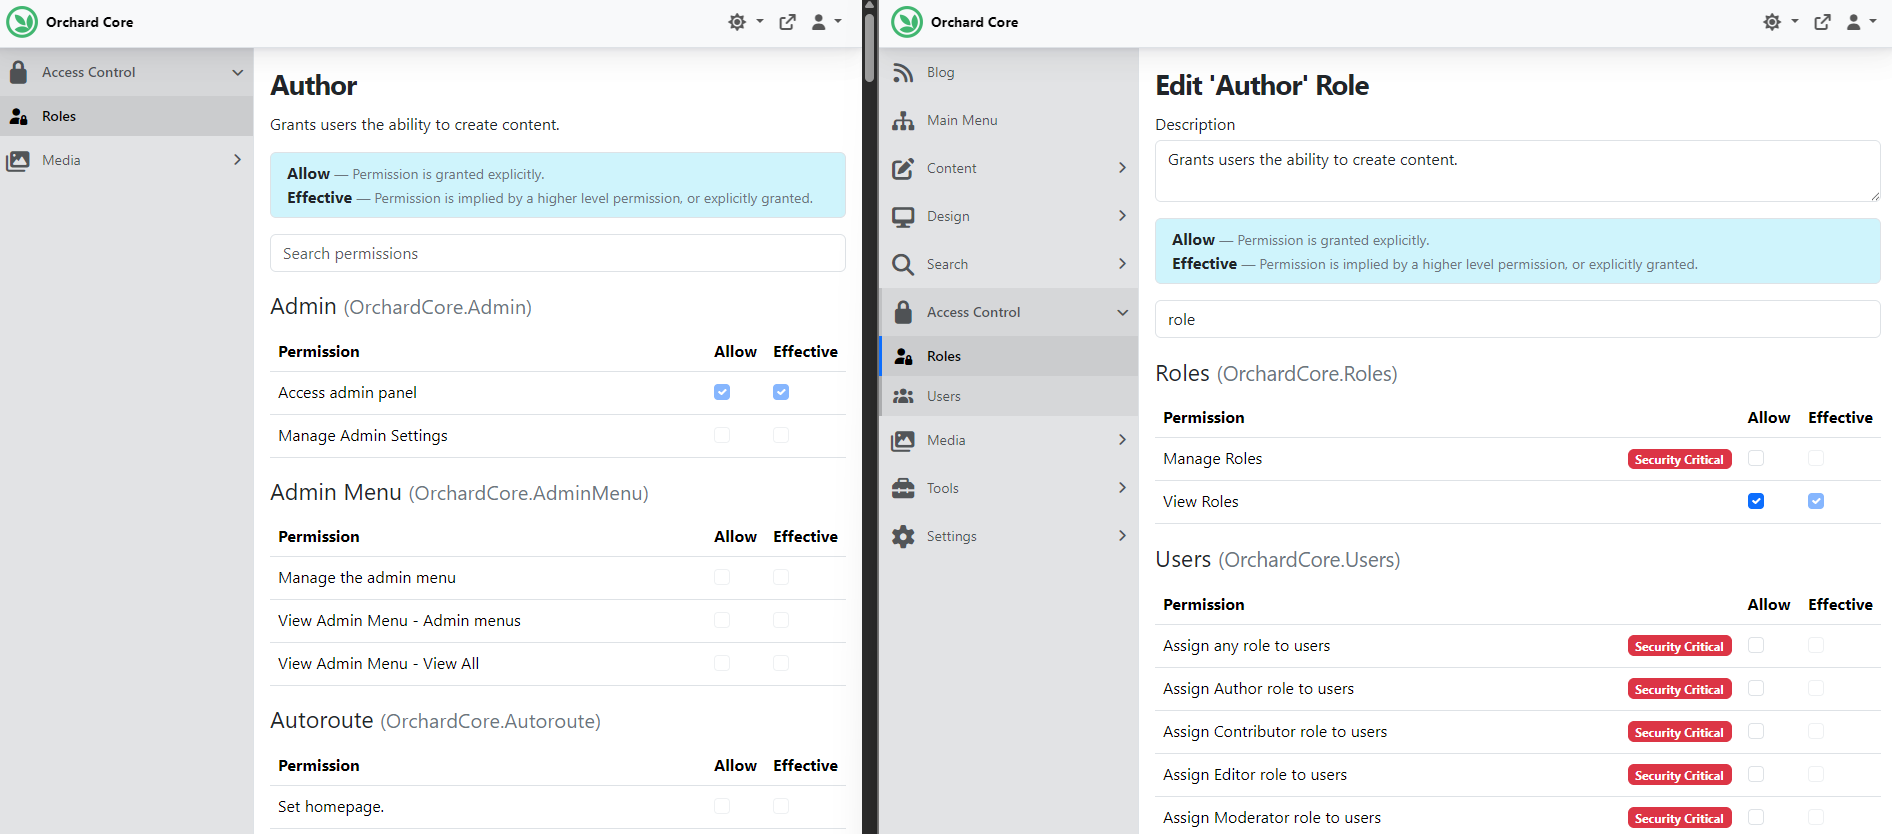The width and height of the screenshot is (1892, 834).
Task: Expand the Tools menu chevron
Action: point(1123,488)
